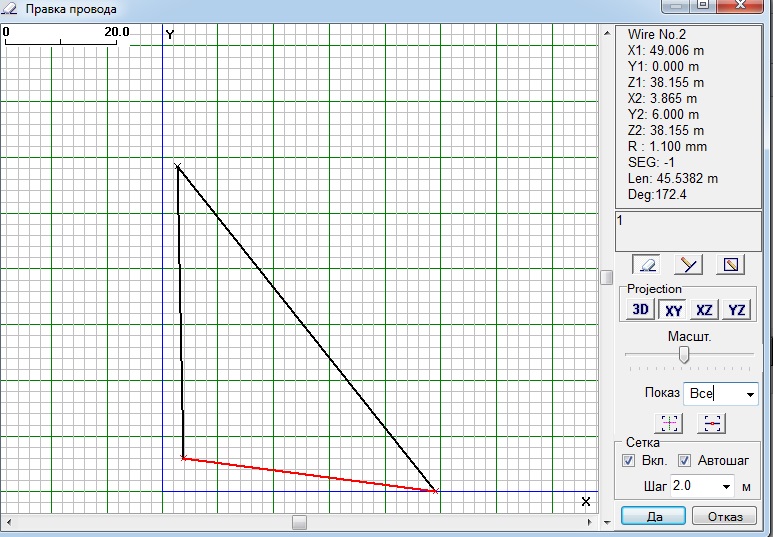The width and height of the screenshot is (773, 537).
Task: Click the vertical scrollbar thumb
Action: tap(607, 277)
